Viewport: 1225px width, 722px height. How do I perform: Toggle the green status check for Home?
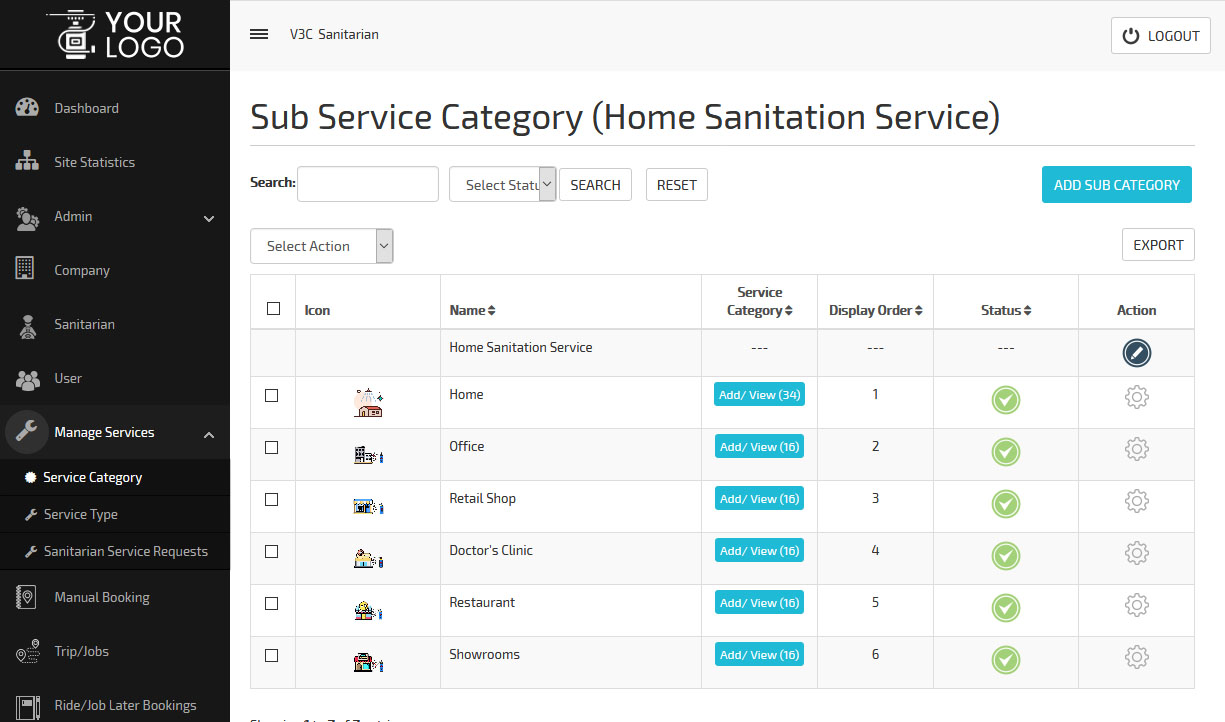pyautogui.click(x=1005, y=400)
